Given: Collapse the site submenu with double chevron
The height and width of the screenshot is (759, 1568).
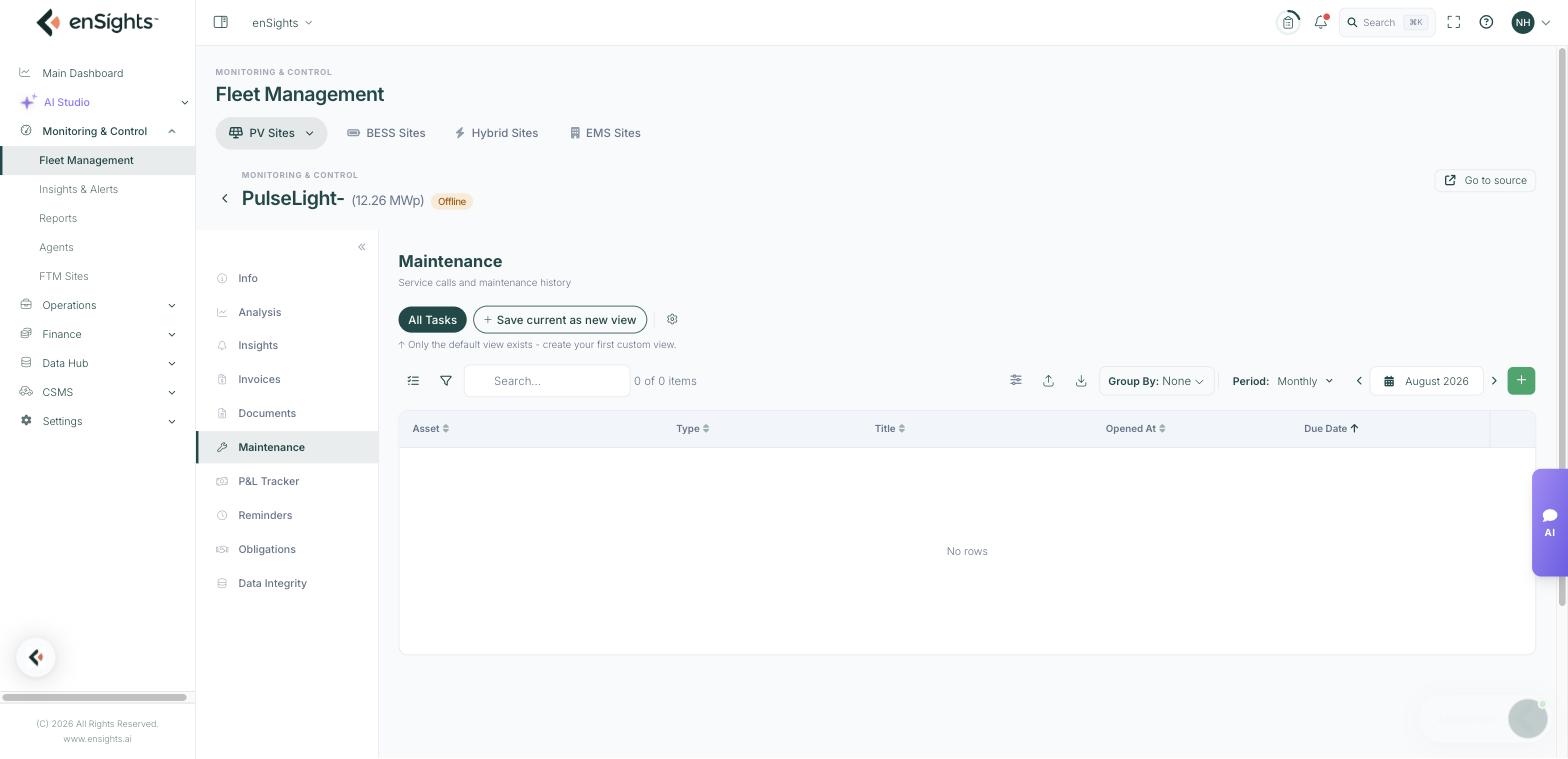Looking at the screenshot, I should [x=362, y=247].
